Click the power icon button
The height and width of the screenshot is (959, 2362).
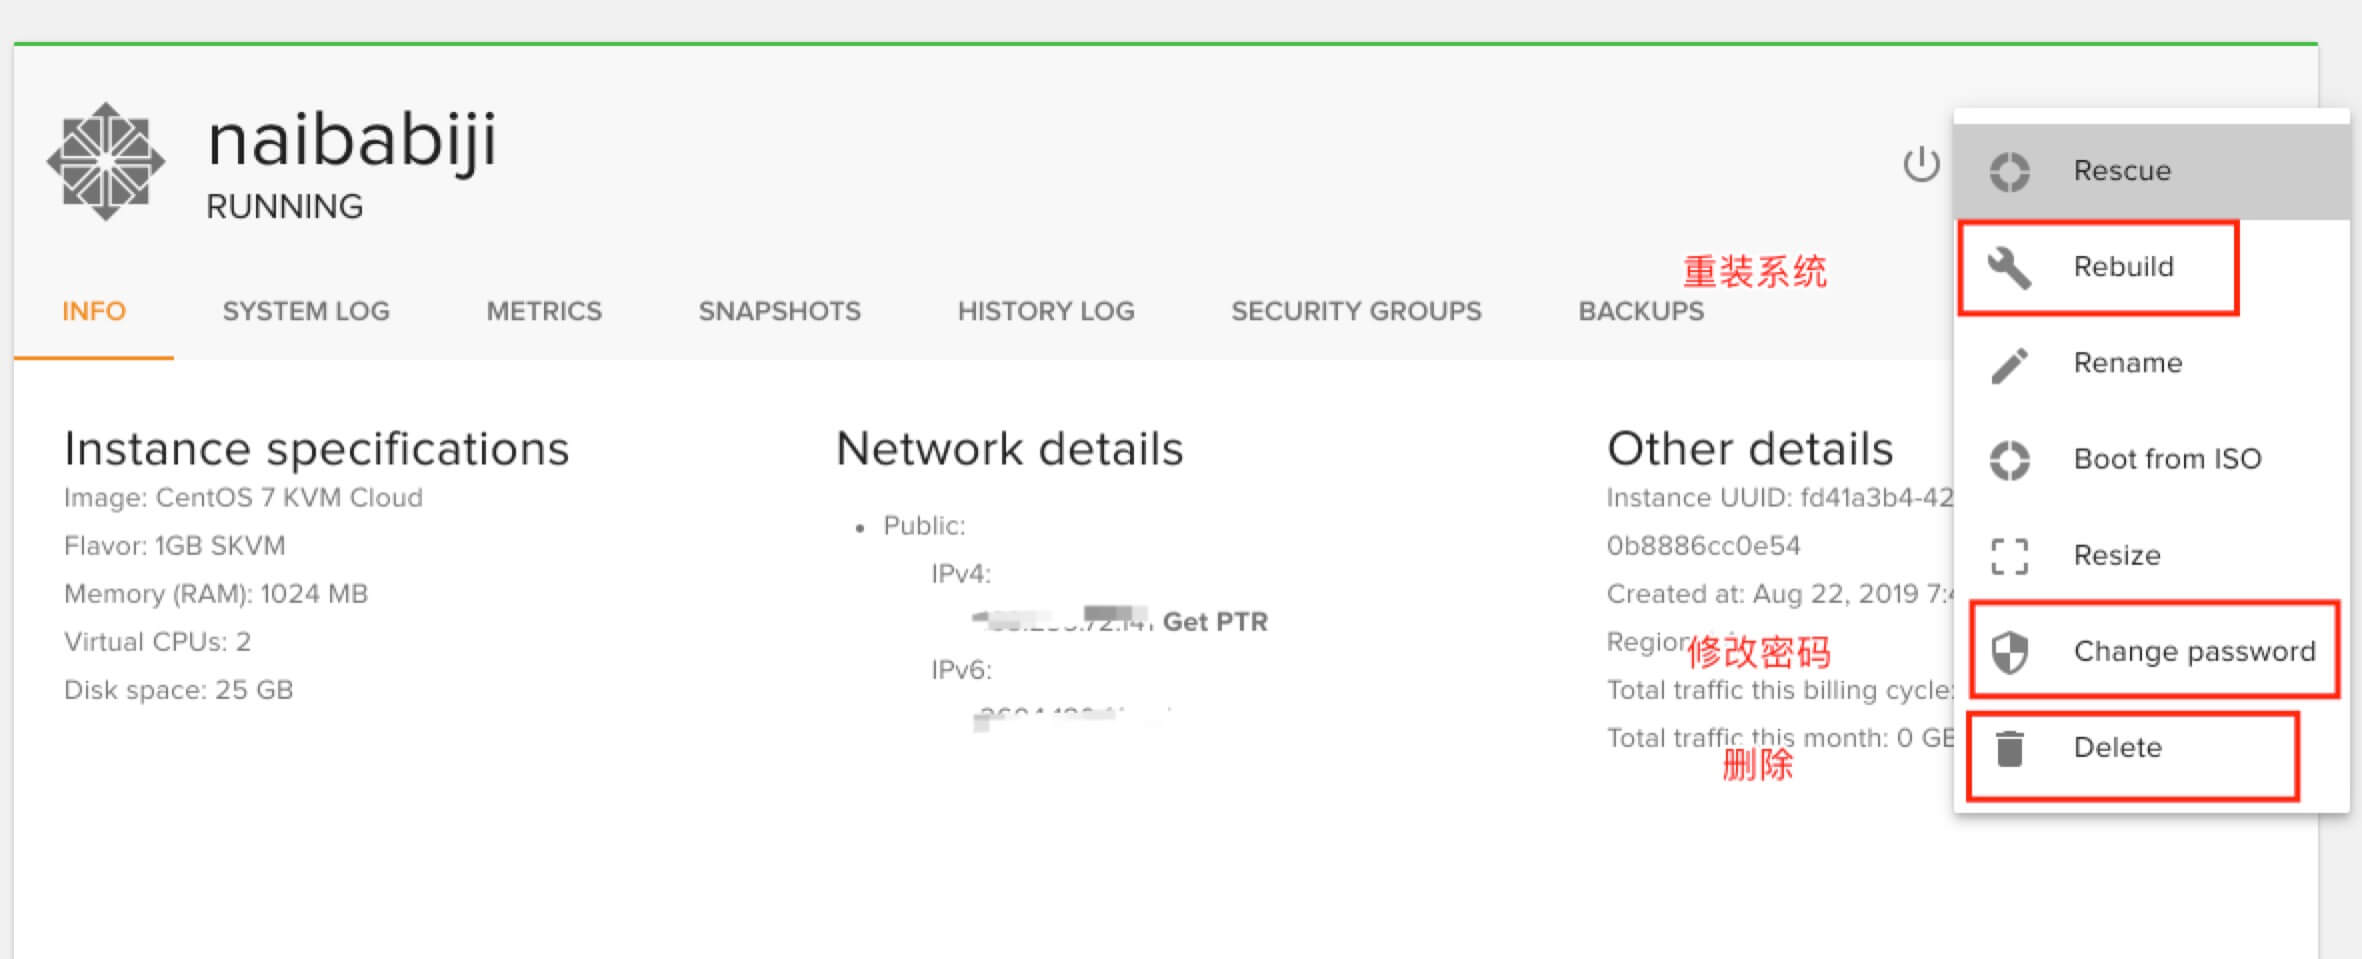pyautogui.click(x=1920, y=165)
